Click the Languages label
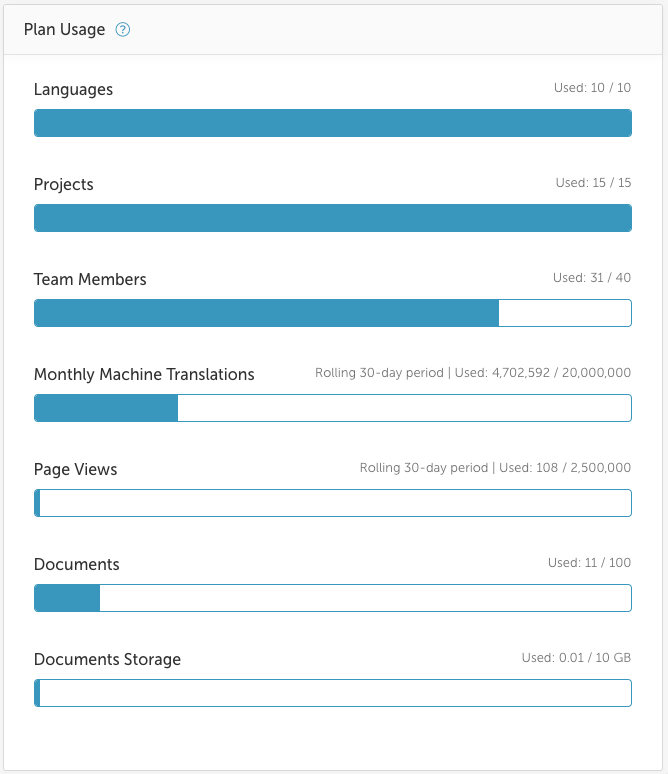 [73, 89]
